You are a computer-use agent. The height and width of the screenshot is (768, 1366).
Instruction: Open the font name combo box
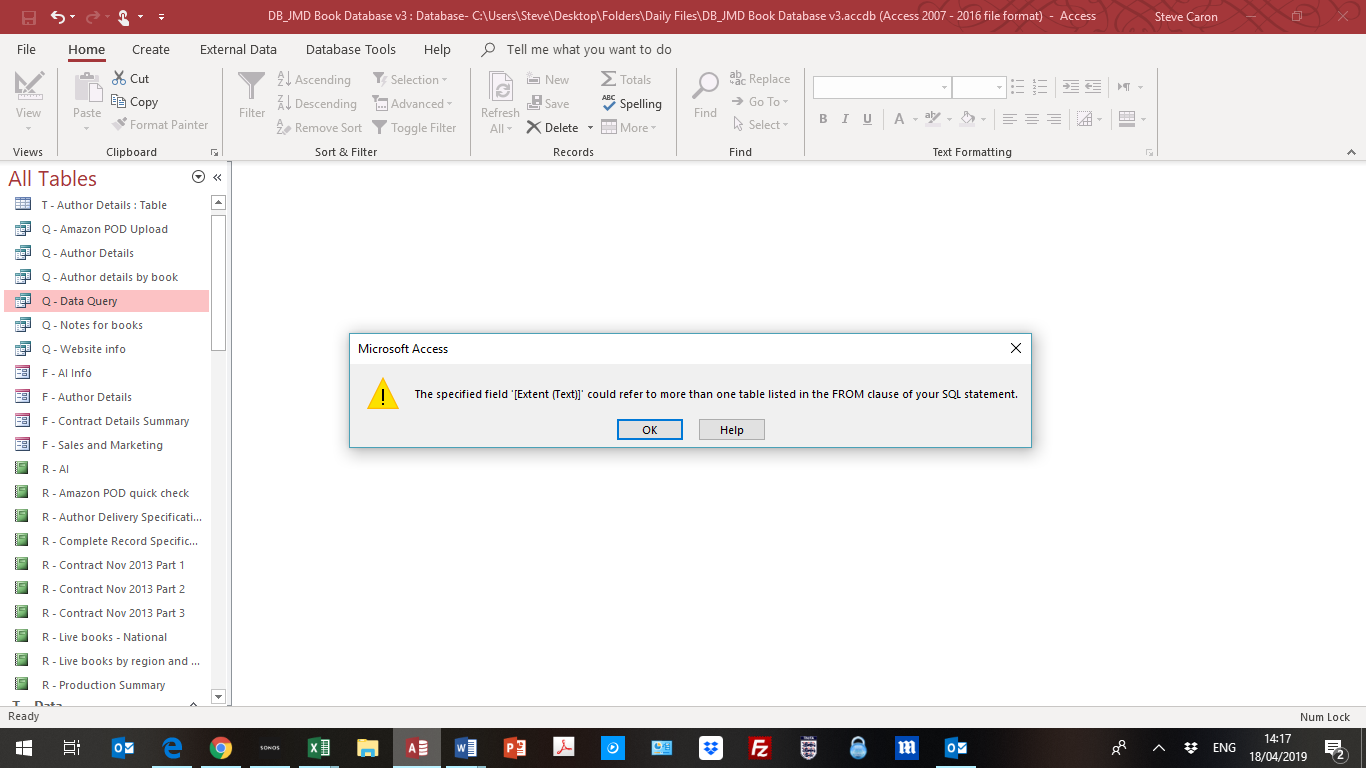click(881, 87)
